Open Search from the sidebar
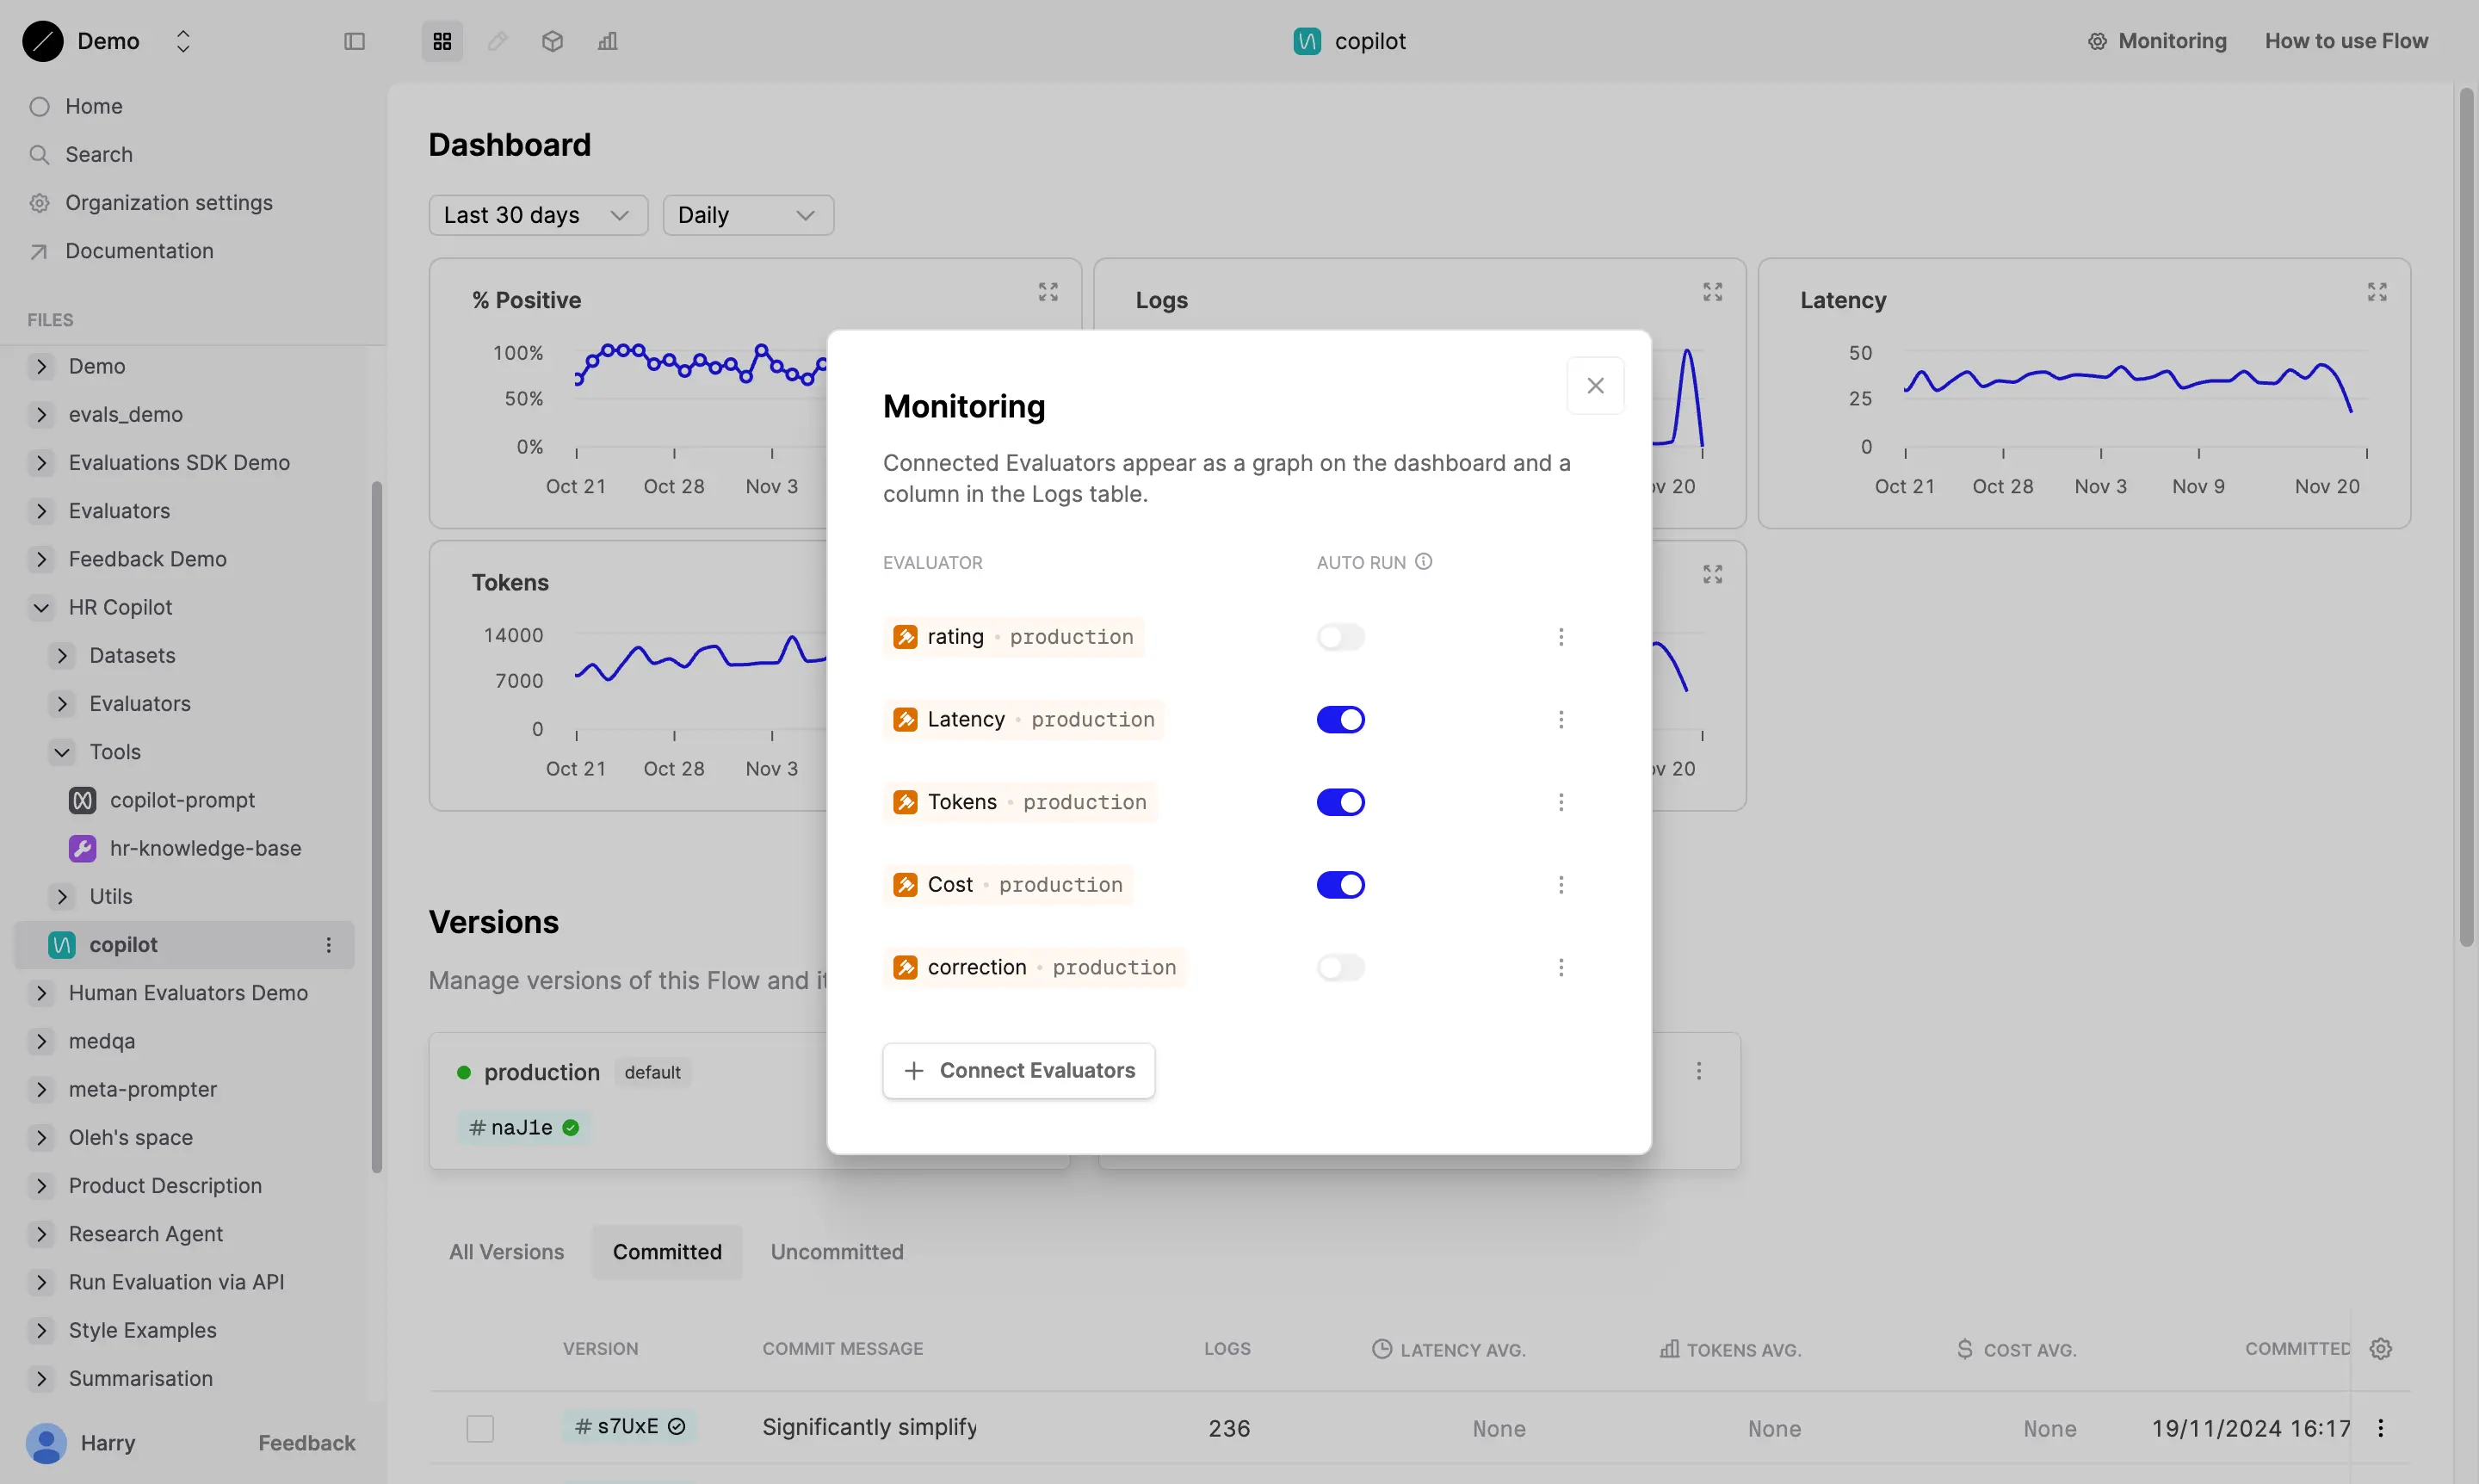This screenshot has height=1484, width=2479. coord(98,154)
